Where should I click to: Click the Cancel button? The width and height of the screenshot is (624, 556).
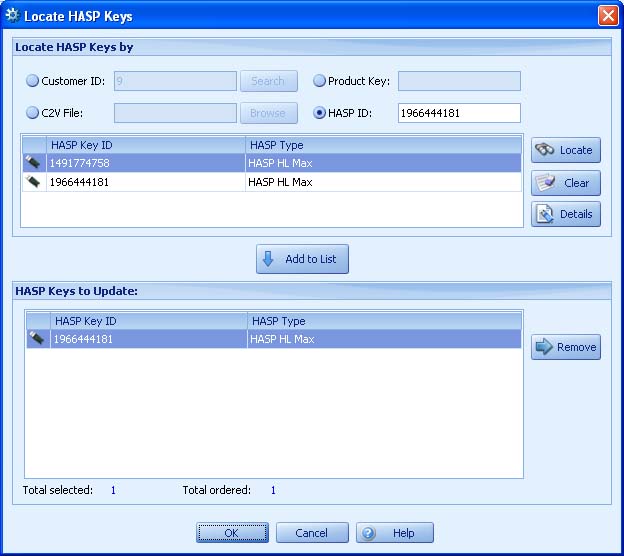point(312,533)
